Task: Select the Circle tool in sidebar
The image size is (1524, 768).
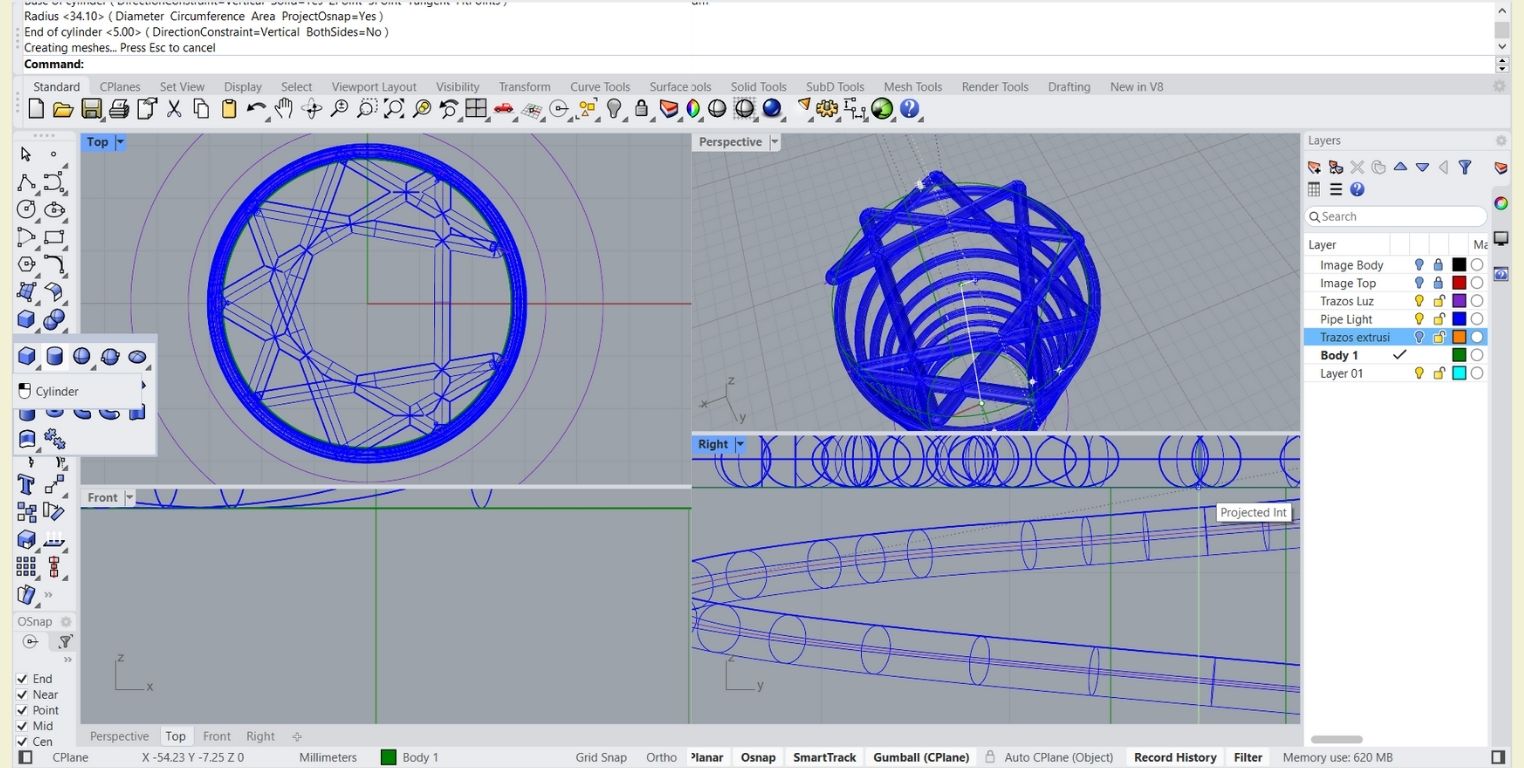Action: pos(27,210)
